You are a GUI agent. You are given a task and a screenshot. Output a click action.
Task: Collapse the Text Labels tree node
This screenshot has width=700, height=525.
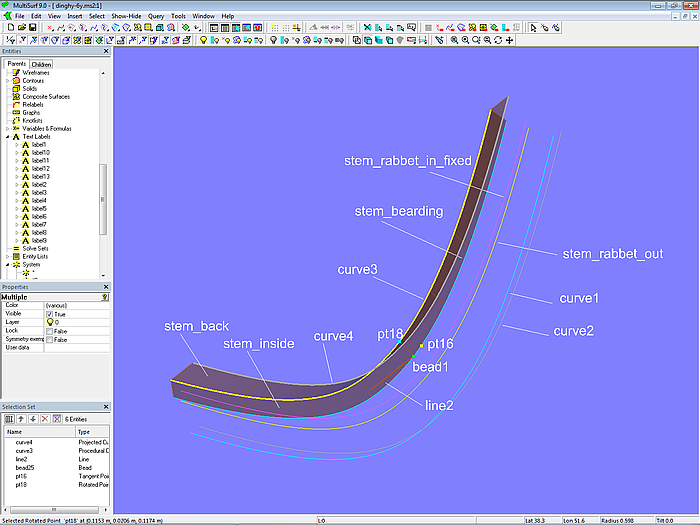pyautogui.click(x=7, y=137)
